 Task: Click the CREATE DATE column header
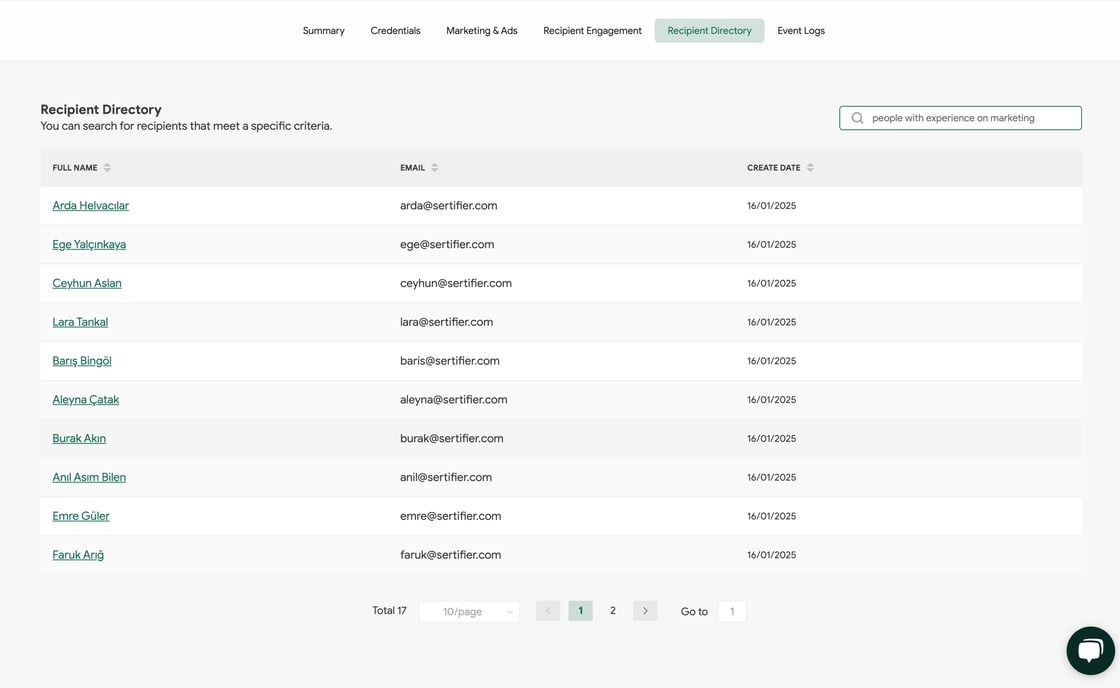pyautogui.click(x=774, y=168)
